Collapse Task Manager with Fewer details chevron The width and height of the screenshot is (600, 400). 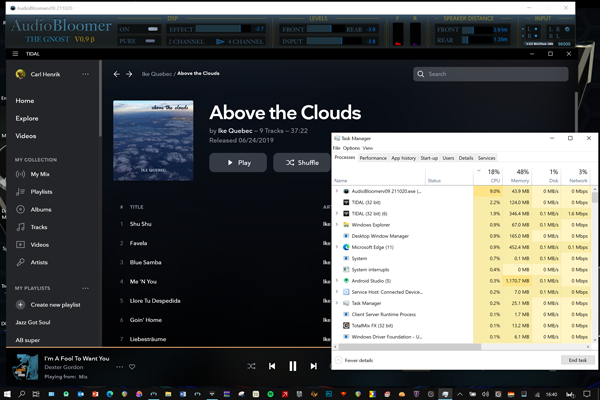(x=338, y=360)
